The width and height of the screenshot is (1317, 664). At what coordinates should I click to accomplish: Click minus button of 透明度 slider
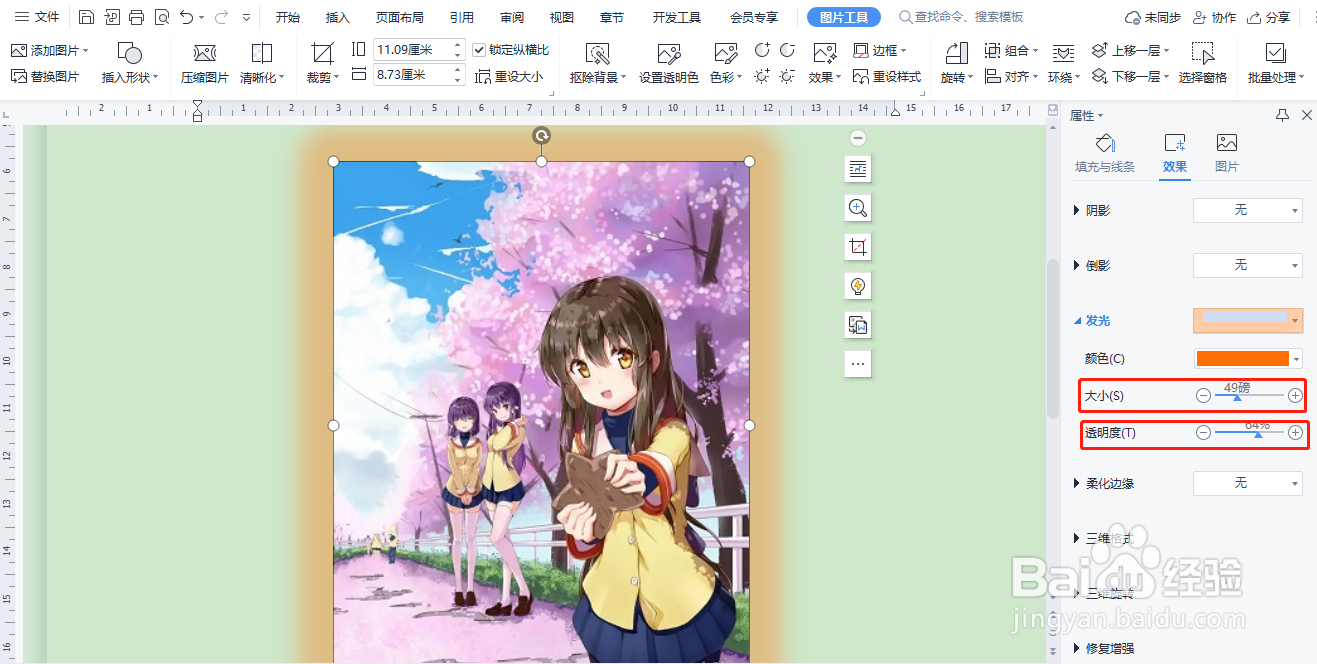click(x=1203, y=433)
